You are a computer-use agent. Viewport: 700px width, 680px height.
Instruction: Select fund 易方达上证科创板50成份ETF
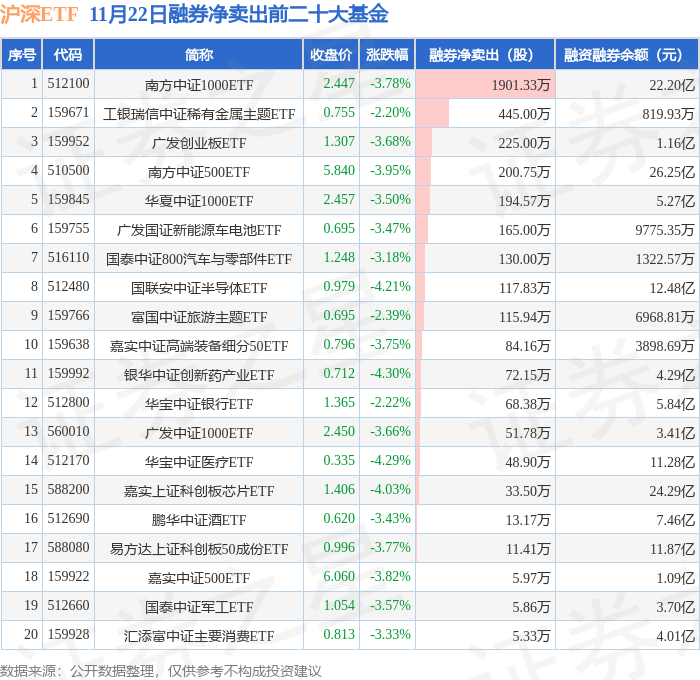(199, 549)
